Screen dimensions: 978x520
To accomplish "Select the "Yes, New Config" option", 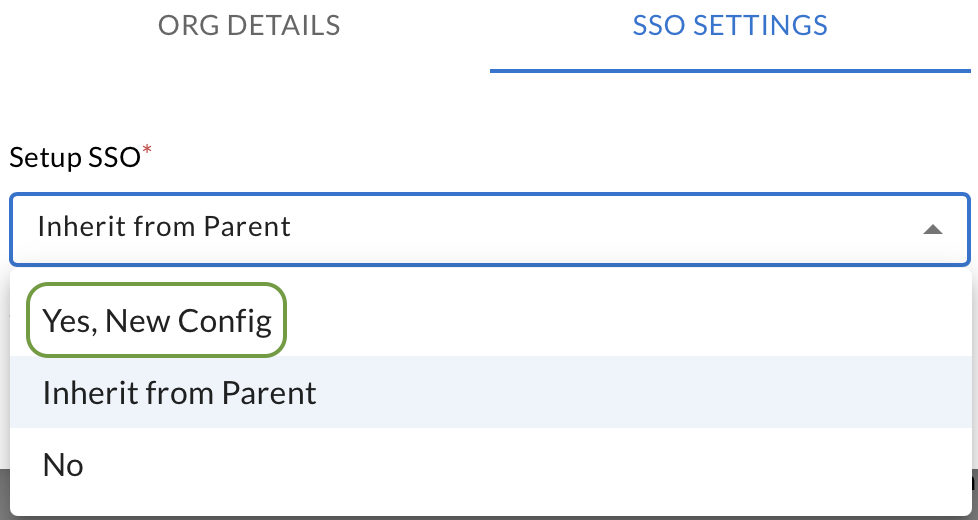I will 157,321.
